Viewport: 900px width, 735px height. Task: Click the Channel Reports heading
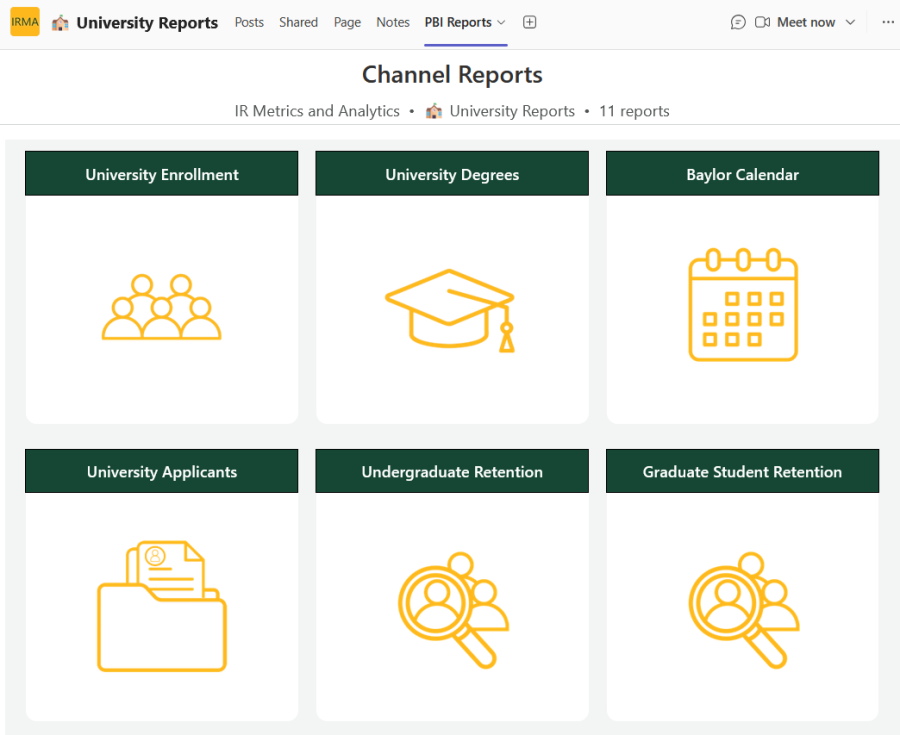click(452, 75)
